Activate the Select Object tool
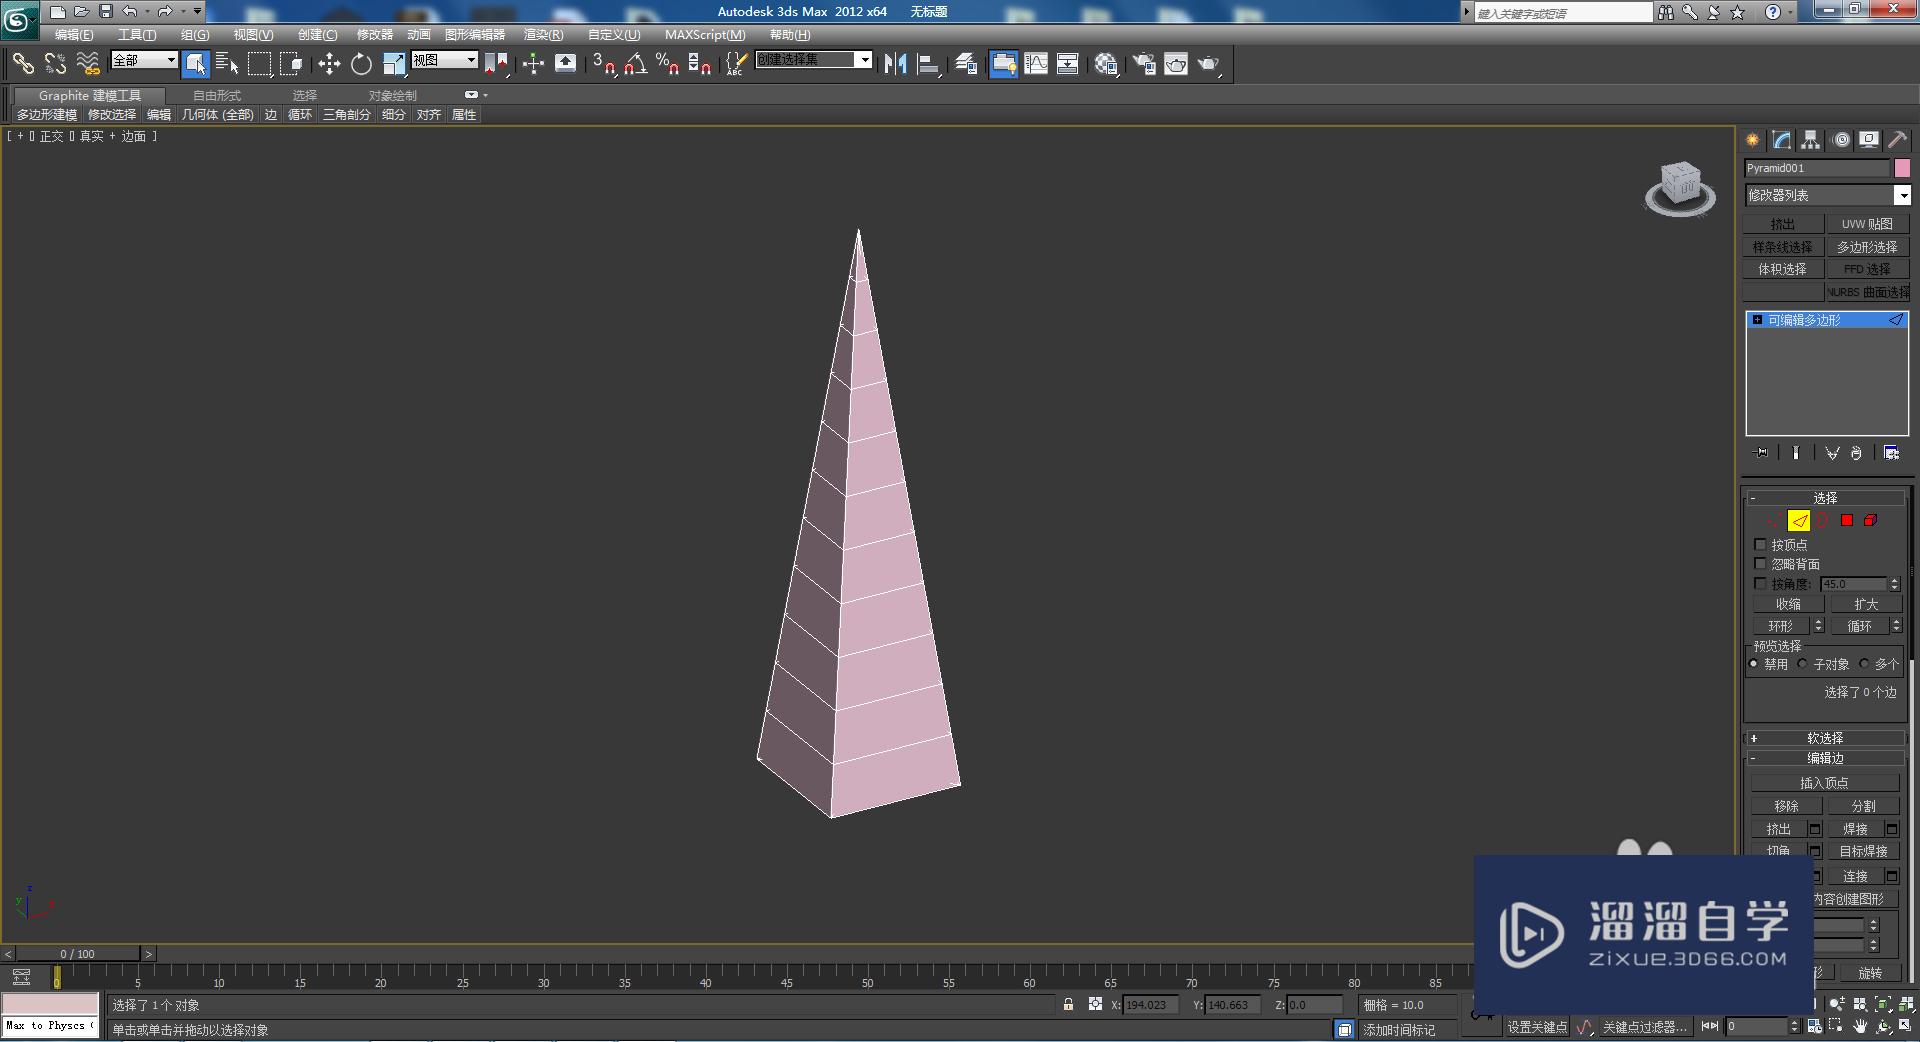Screen dimensions: 1920x1042 pyautogui.click(x=196, y=64)
